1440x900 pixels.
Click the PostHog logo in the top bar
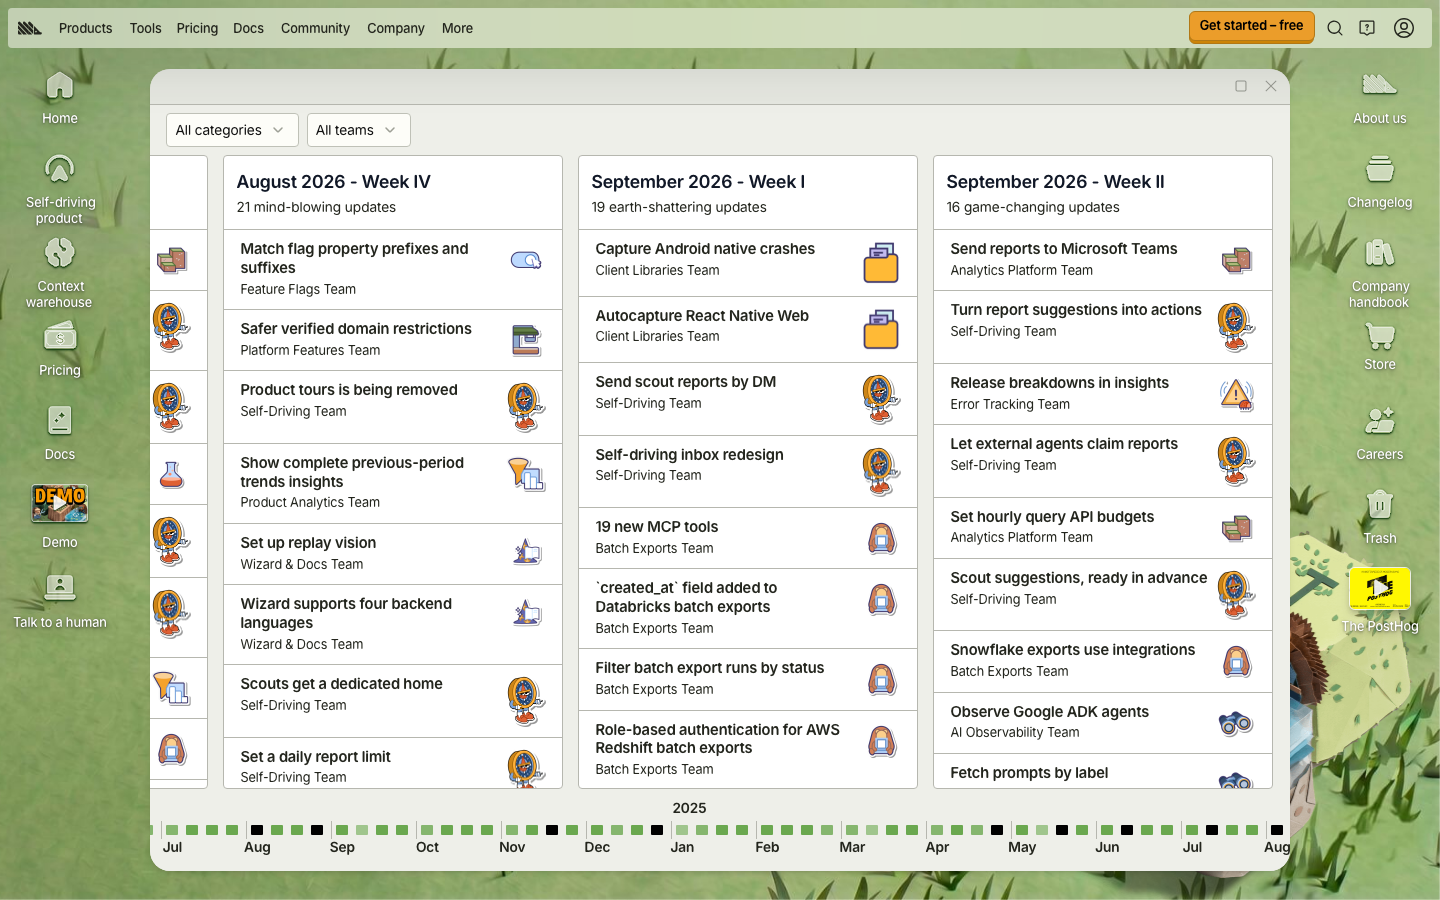pyautogui.click(x=30, y=28)
